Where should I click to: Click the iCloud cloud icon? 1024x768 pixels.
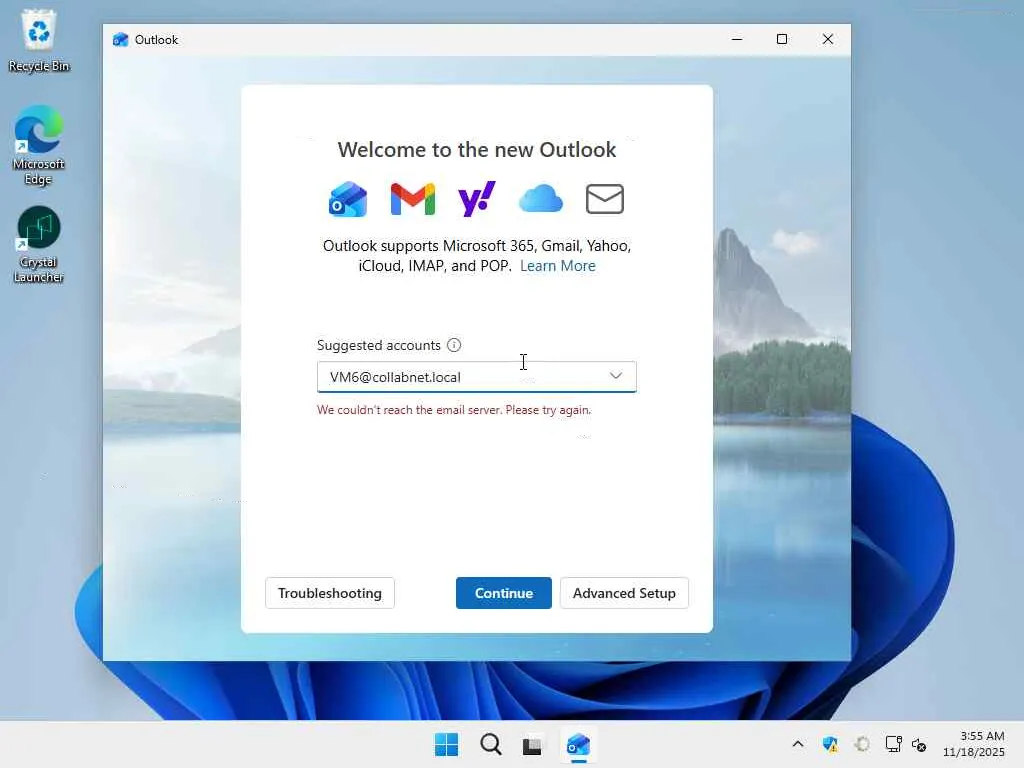pyautogui.click(x=541, y=199)
